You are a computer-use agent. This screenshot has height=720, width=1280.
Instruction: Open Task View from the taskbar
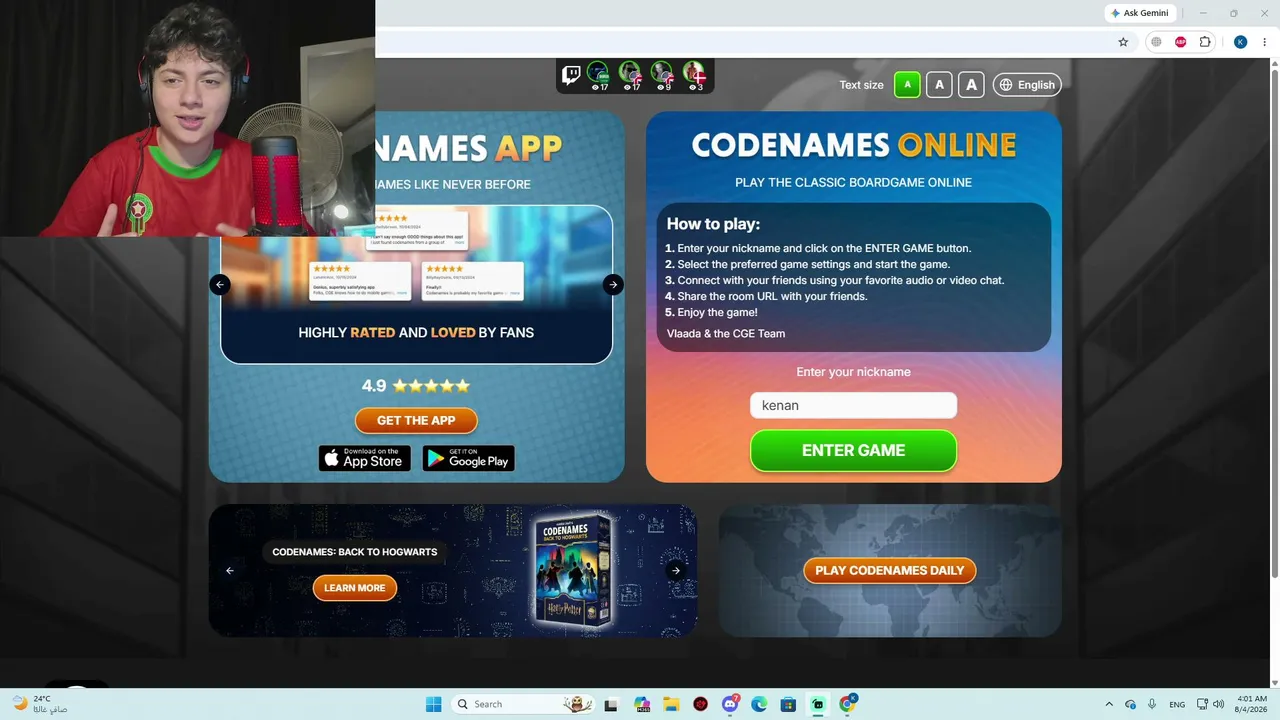coord(611,704)
